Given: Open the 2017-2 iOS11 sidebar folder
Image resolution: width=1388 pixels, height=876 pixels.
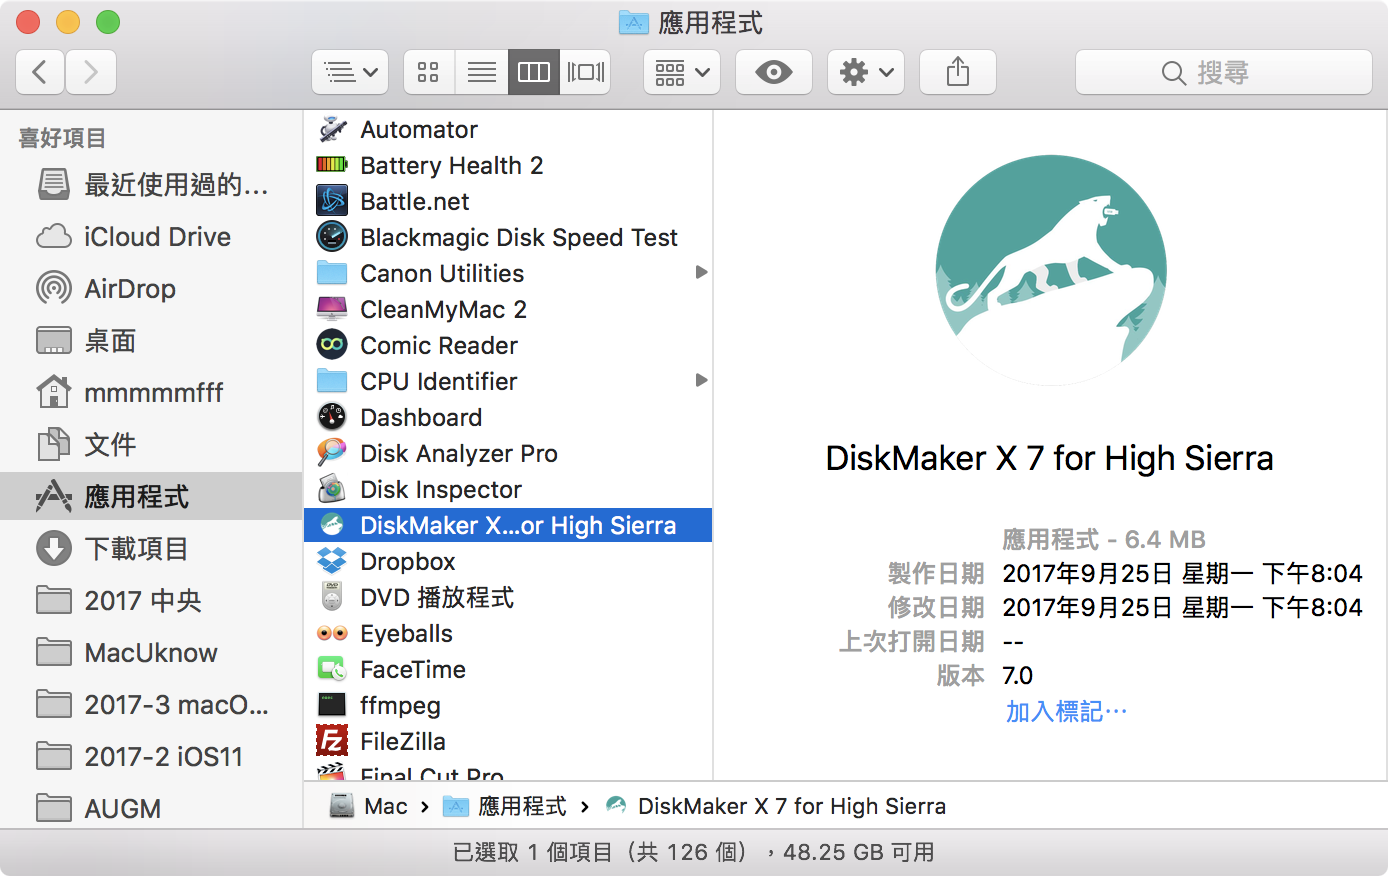Looking at the screenshot, I should 151,757.
